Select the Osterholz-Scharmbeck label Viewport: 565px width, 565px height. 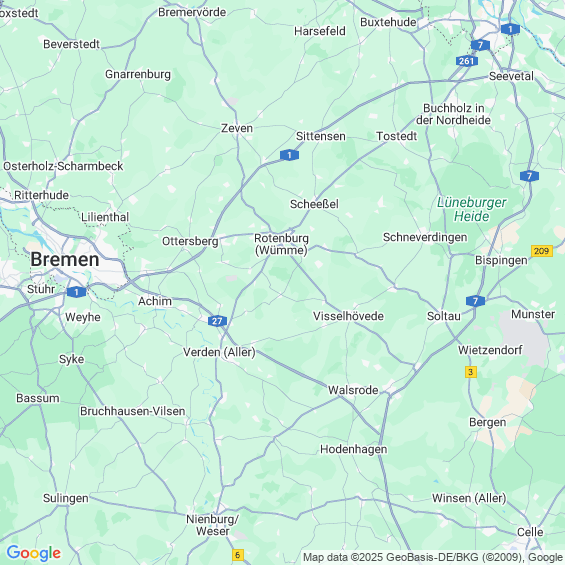click(63, 166)
